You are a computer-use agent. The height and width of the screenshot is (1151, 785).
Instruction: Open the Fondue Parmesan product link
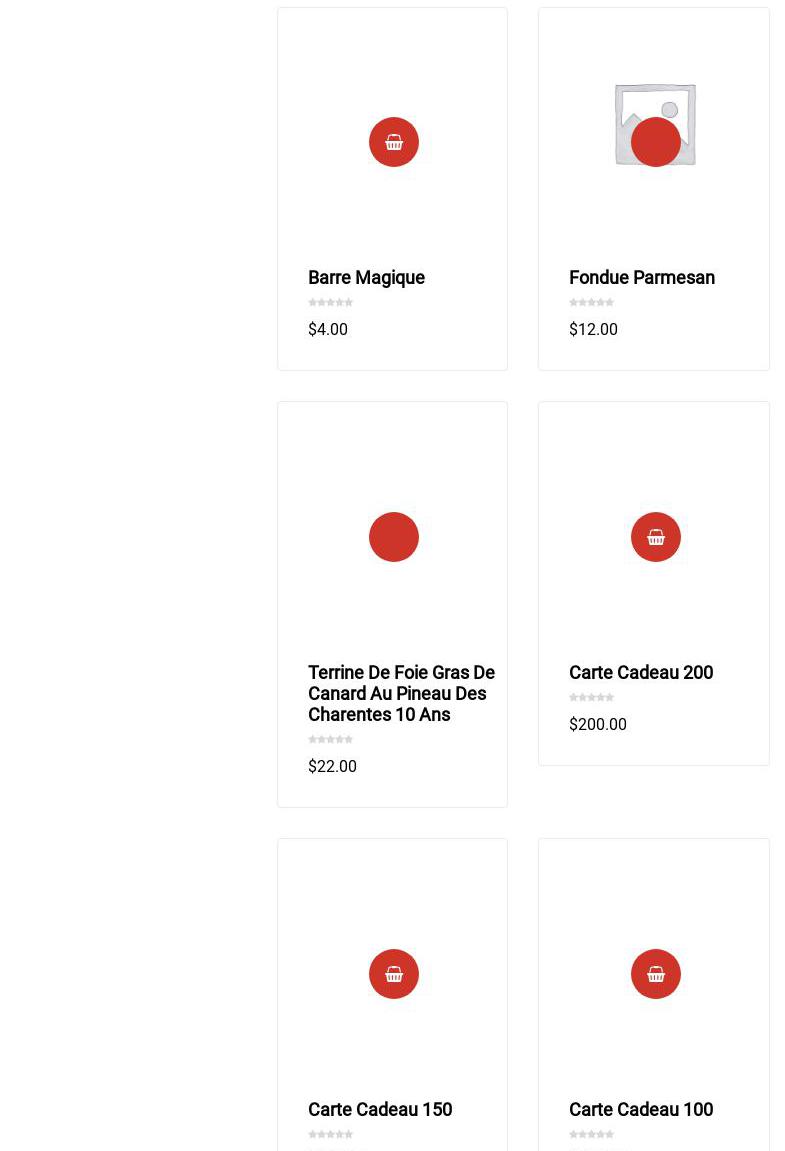(642, 278)
